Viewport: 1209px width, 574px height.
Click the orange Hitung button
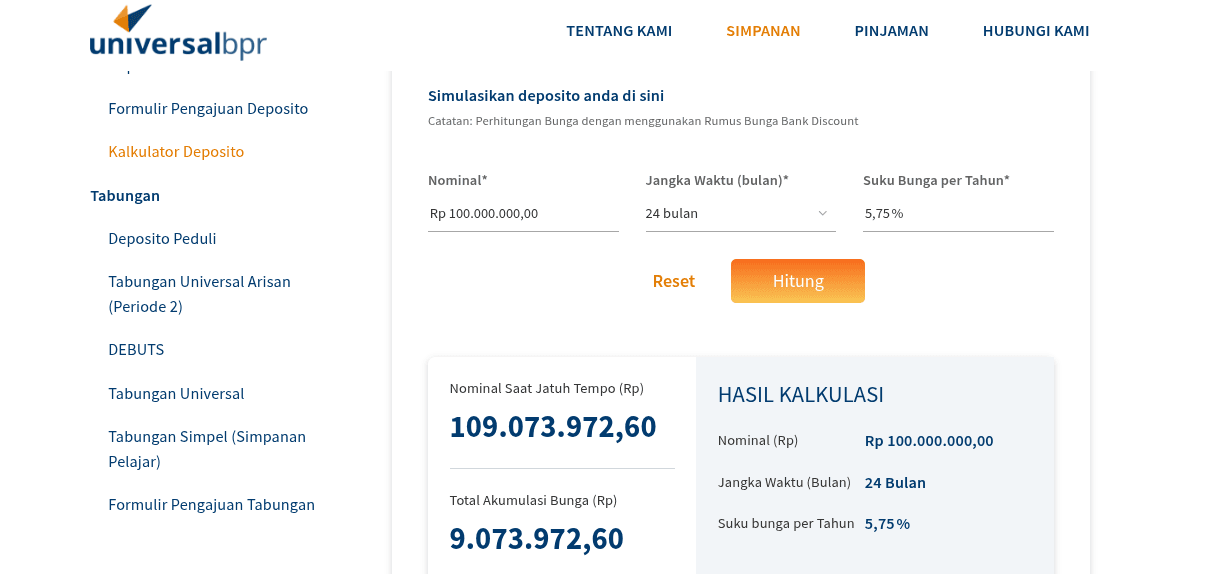tap(798, 281)
